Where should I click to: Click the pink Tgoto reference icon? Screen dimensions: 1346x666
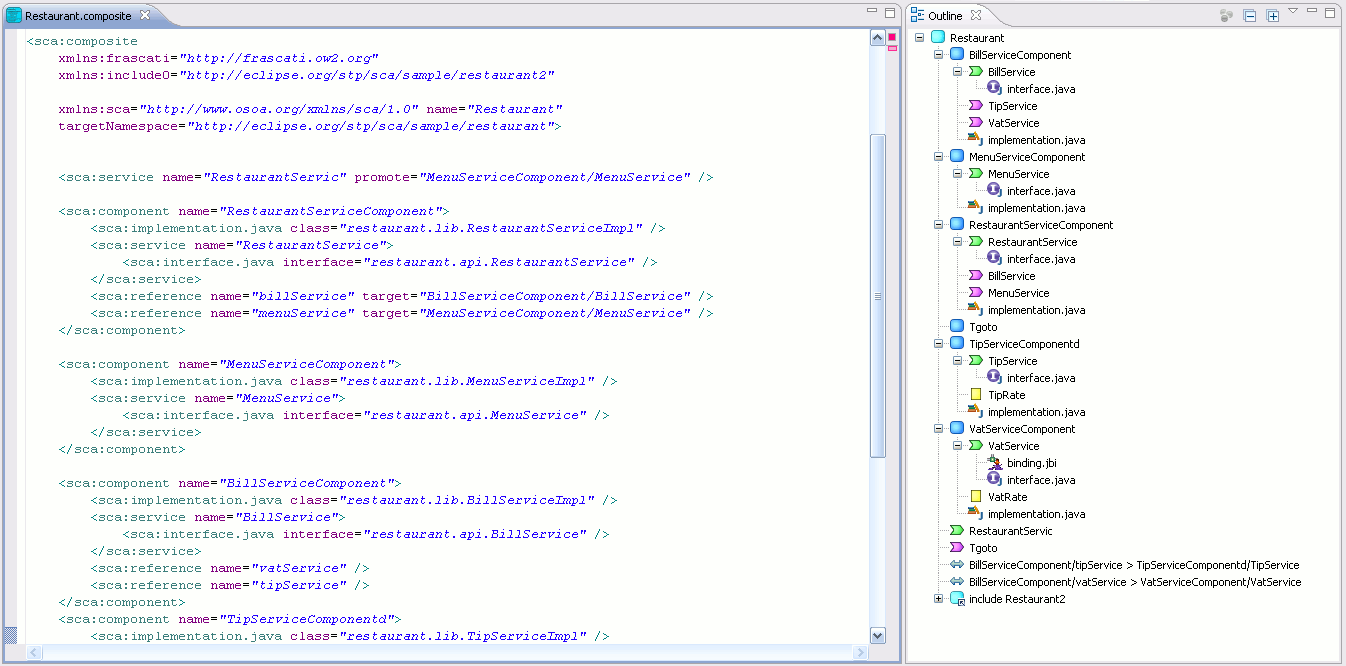click(957, 548)
